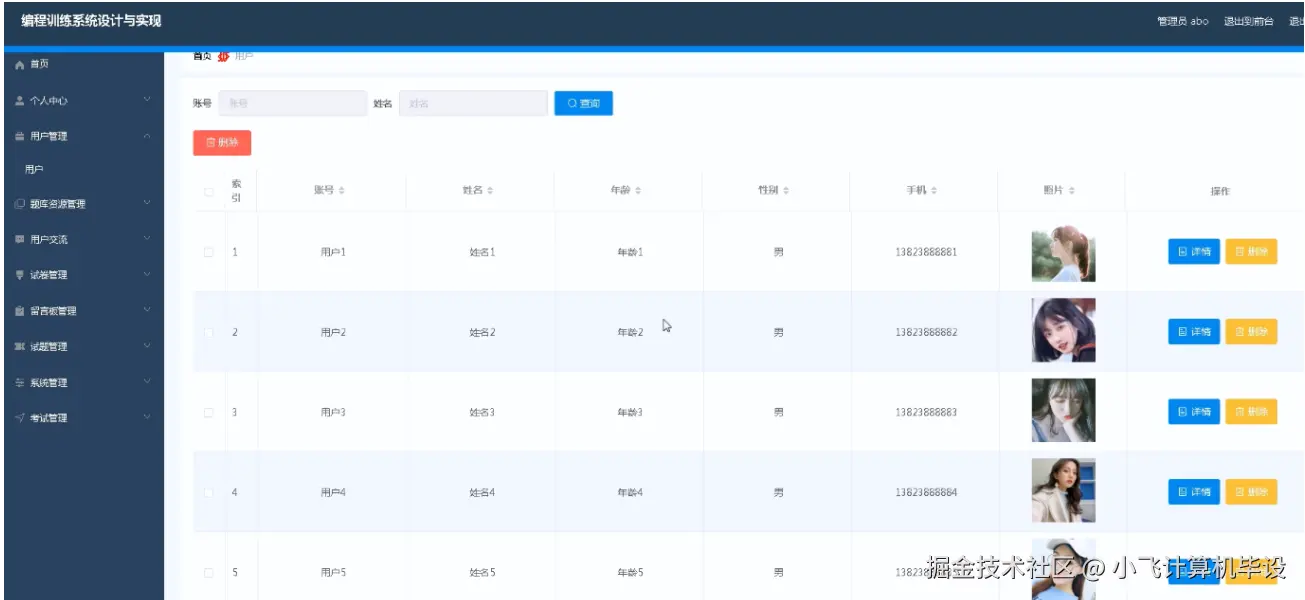Expand the 个人中心 menu chevron

(x=147, y=100)
